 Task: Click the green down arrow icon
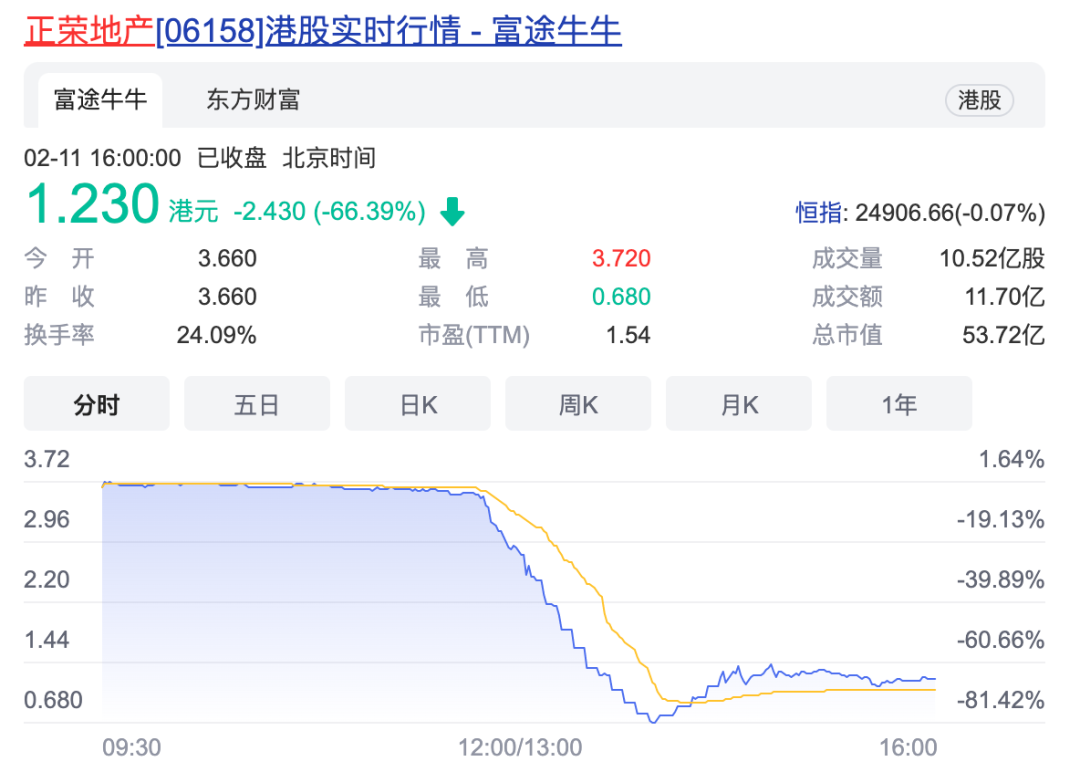pos(453,211)
